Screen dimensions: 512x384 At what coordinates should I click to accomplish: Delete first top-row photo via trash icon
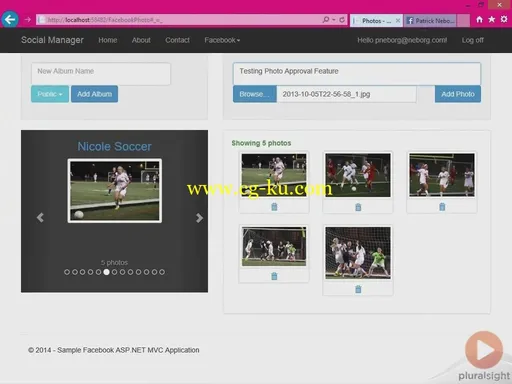274,207
